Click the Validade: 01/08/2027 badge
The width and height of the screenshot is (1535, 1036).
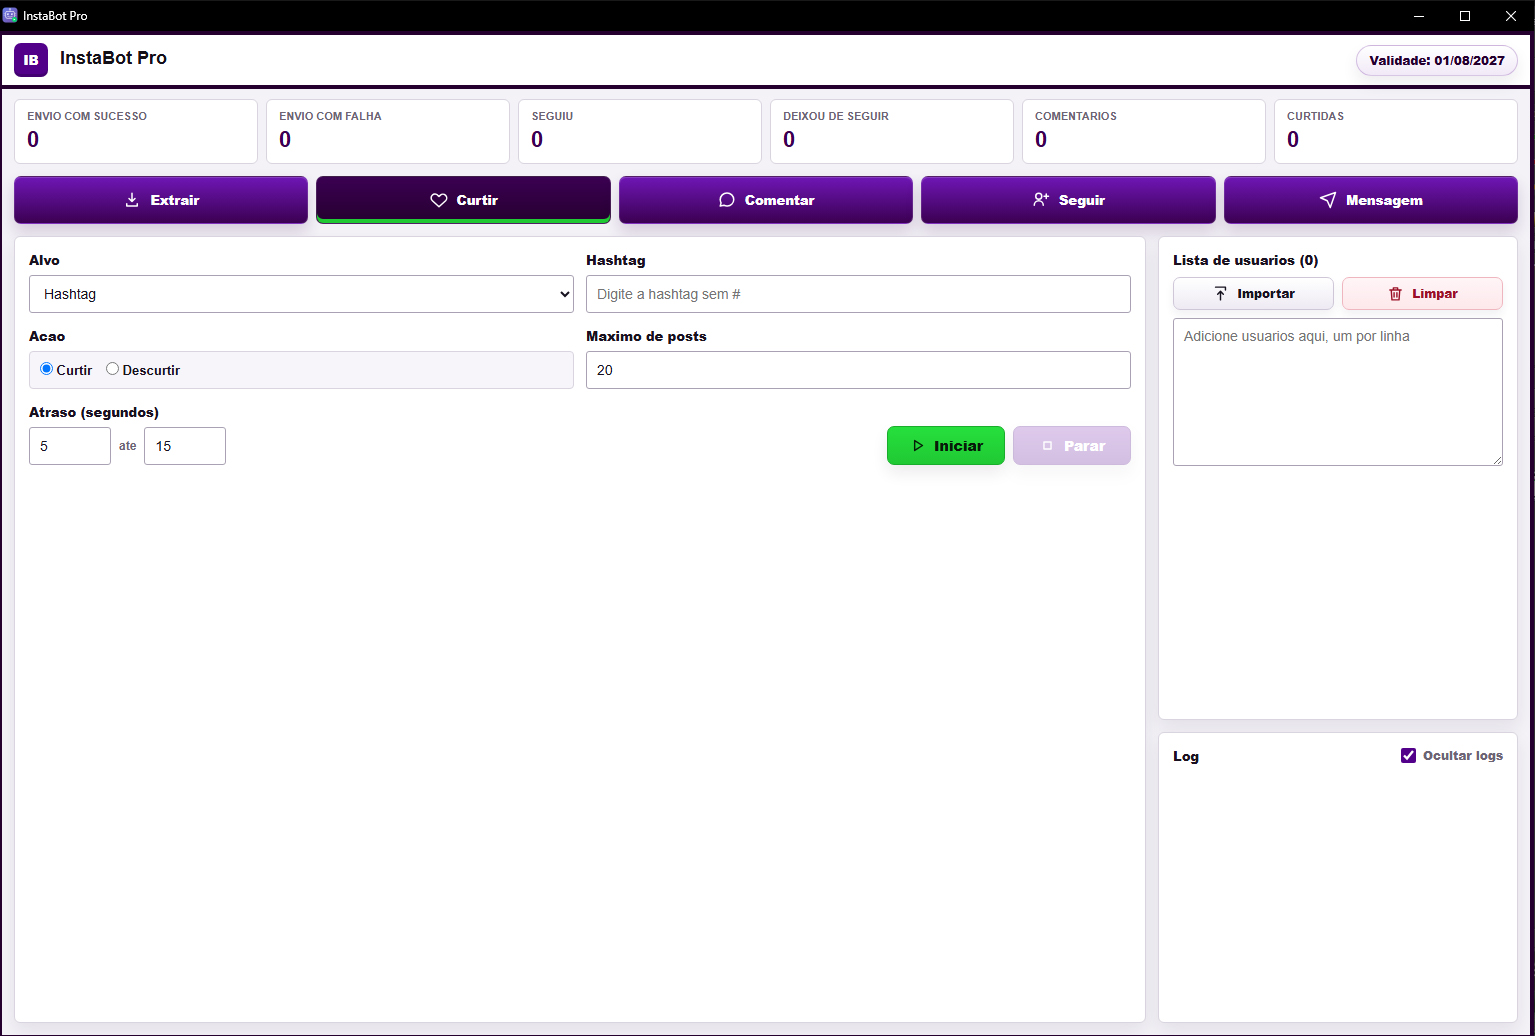click(1437, 61)
